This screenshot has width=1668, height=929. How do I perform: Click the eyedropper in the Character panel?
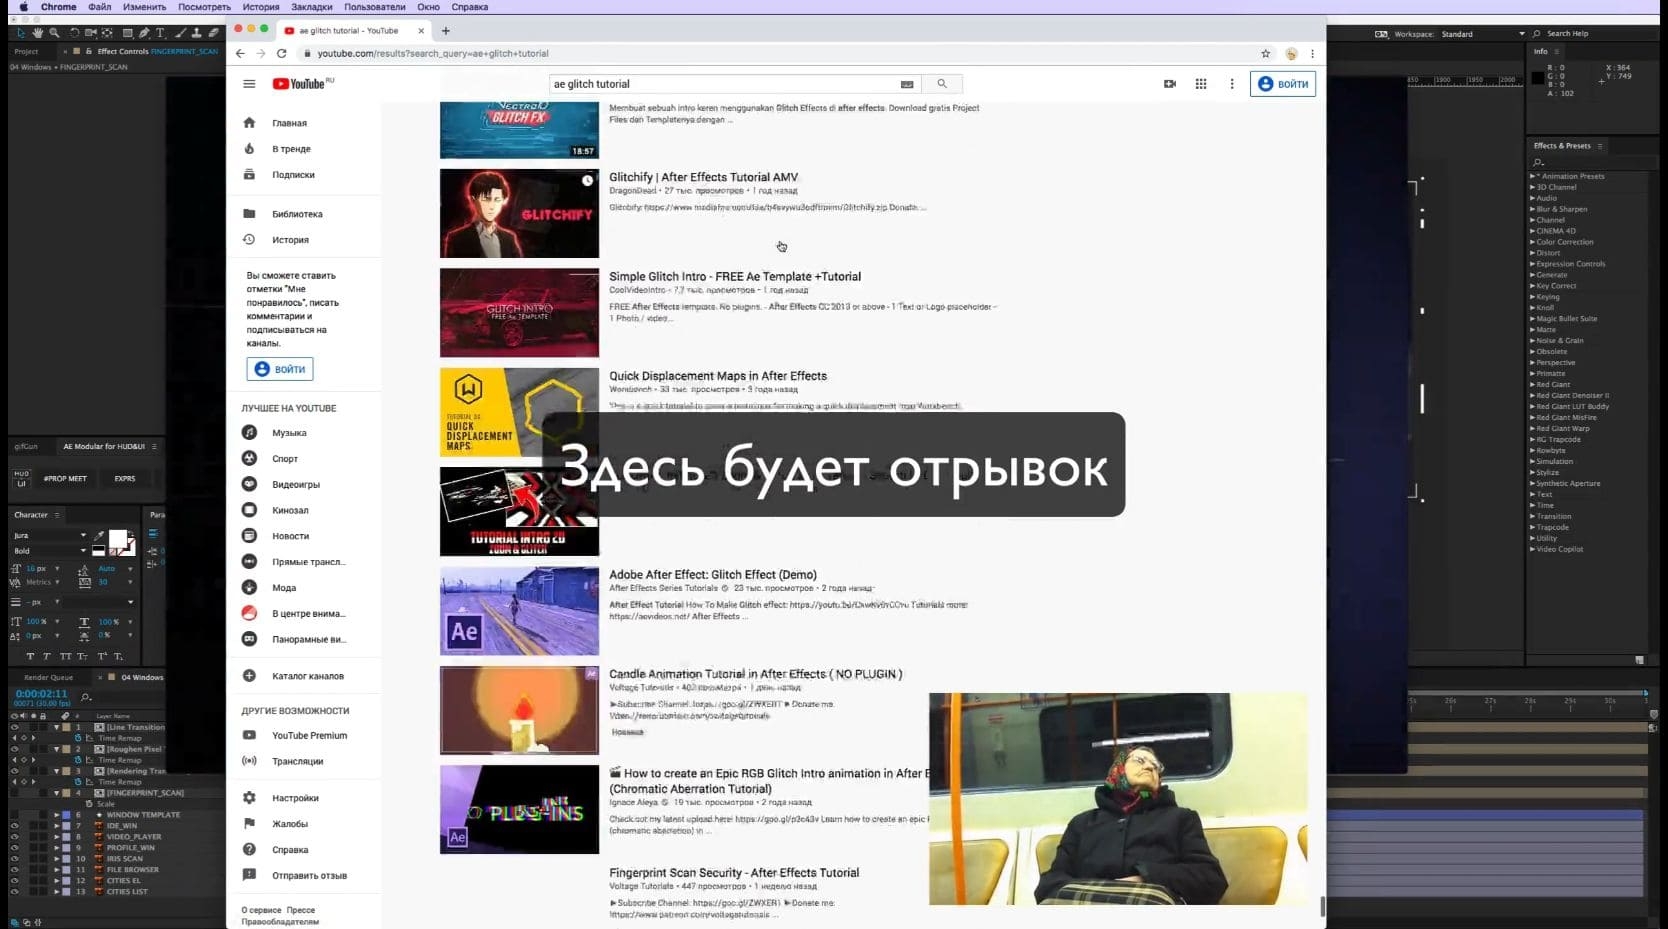[99, 537]
